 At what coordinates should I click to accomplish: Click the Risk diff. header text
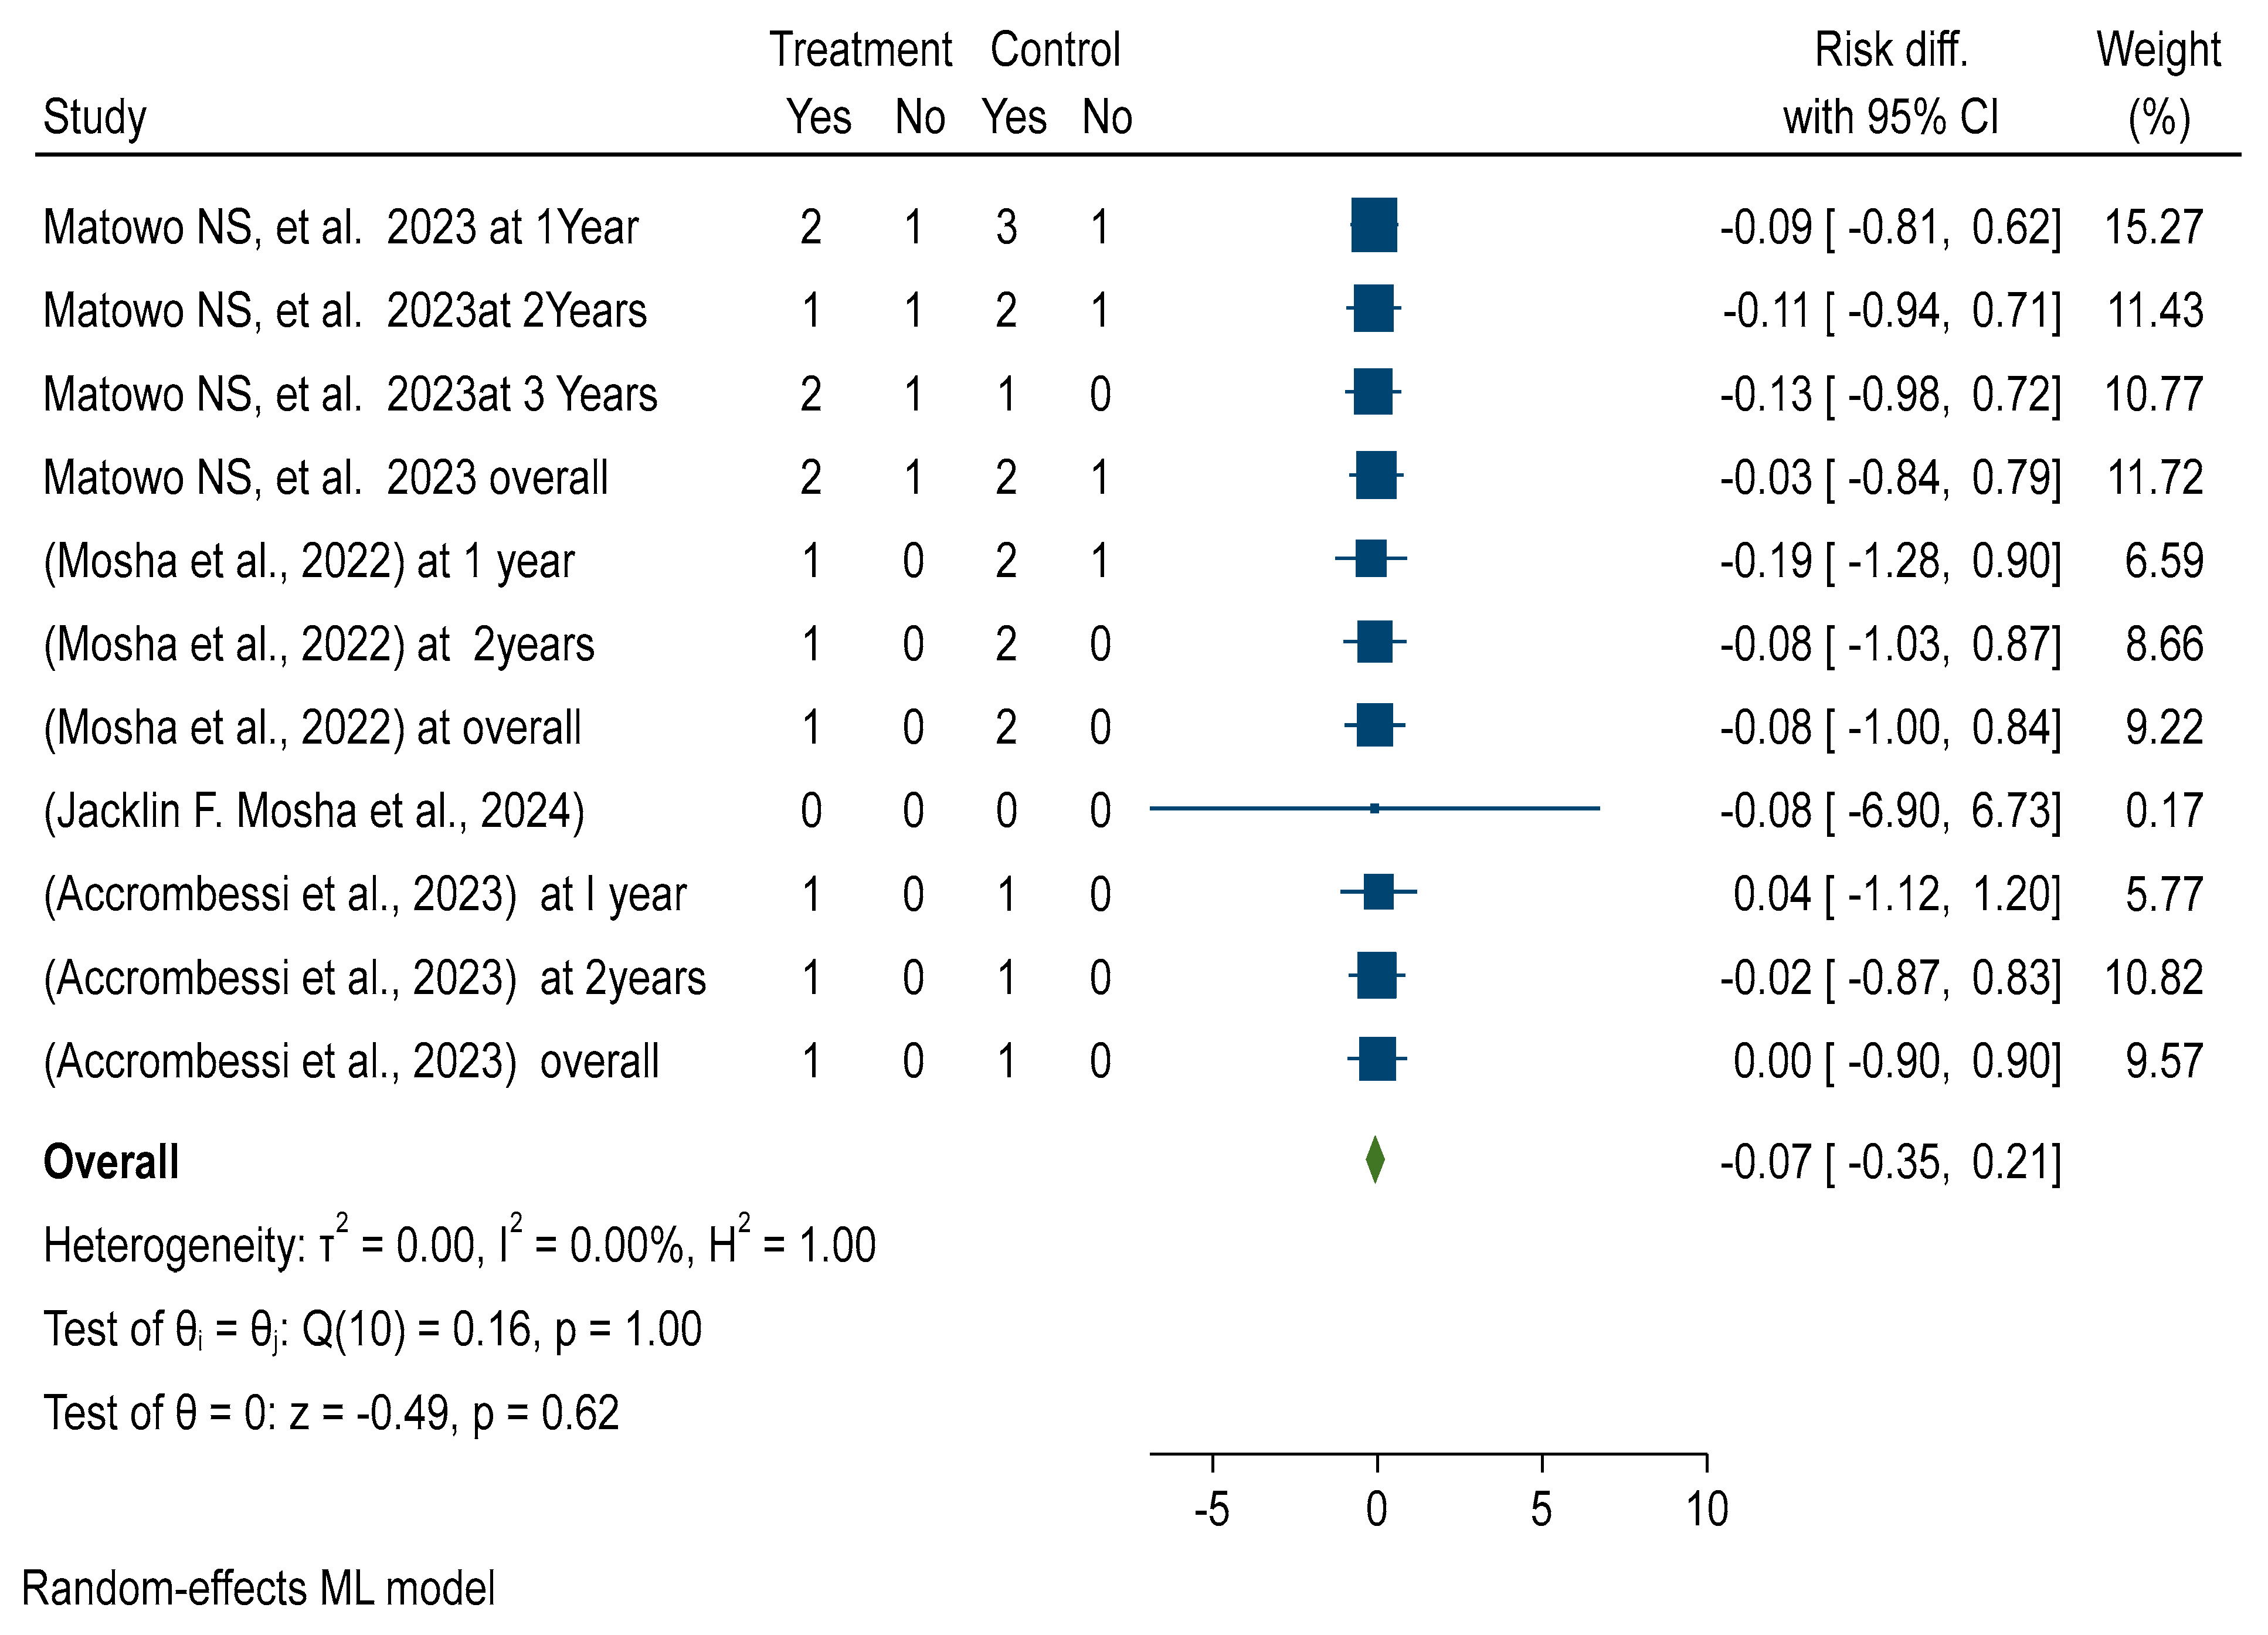pyautogui.click(x=1891, y=50)
